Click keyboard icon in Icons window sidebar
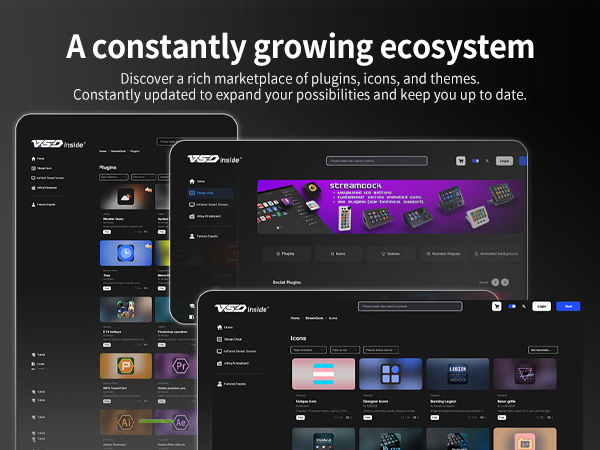This screenshot has width=600, height=450. (219, 363)
